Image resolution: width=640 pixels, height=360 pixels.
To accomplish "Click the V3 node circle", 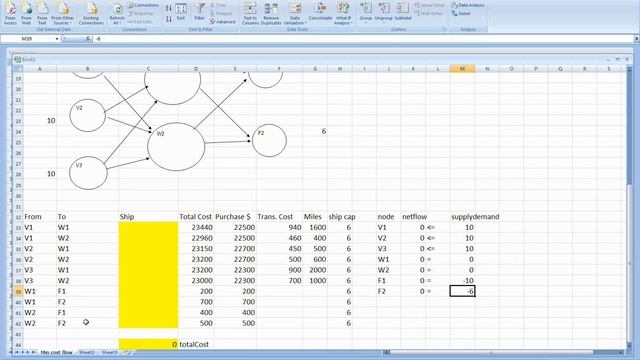I will (x=88, y=173).
